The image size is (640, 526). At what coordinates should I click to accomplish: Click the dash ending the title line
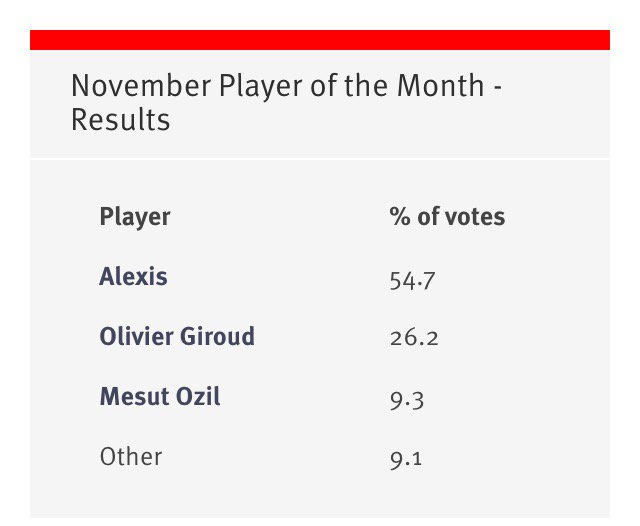pos(498,87)
